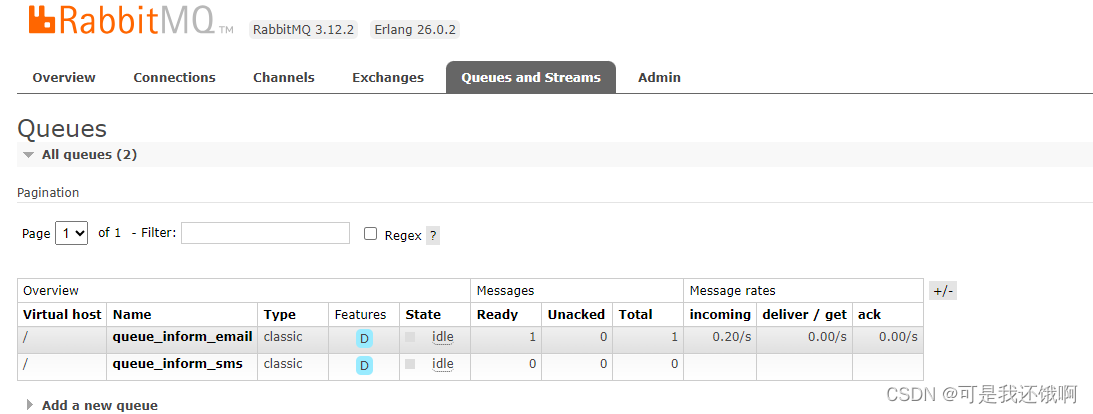Open the Page number dropdown

click(71, 233)
